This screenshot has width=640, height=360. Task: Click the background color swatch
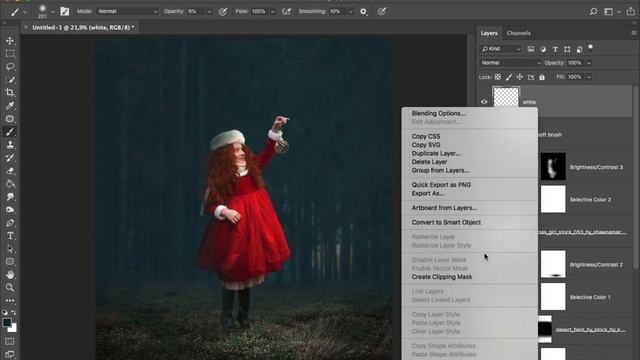[x=13, y=328]
